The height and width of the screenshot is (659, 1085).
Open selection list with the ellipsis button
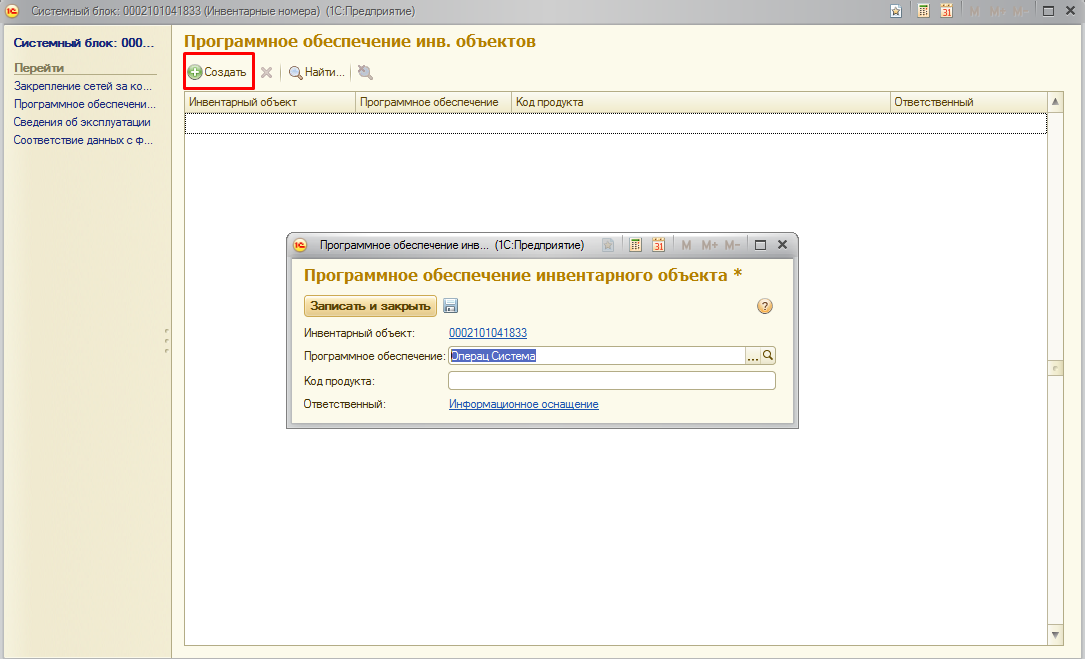tap(753, 355)
